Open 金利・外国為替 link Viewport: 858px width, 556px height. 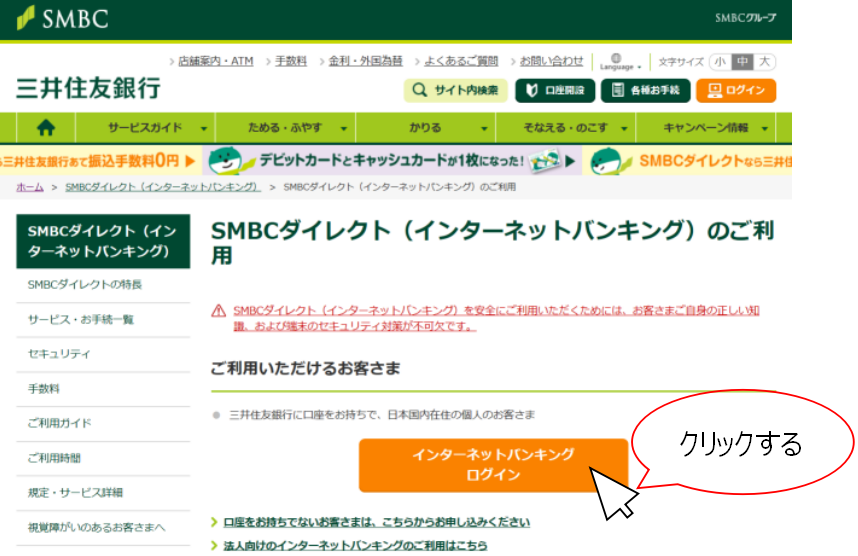point(366,61)
